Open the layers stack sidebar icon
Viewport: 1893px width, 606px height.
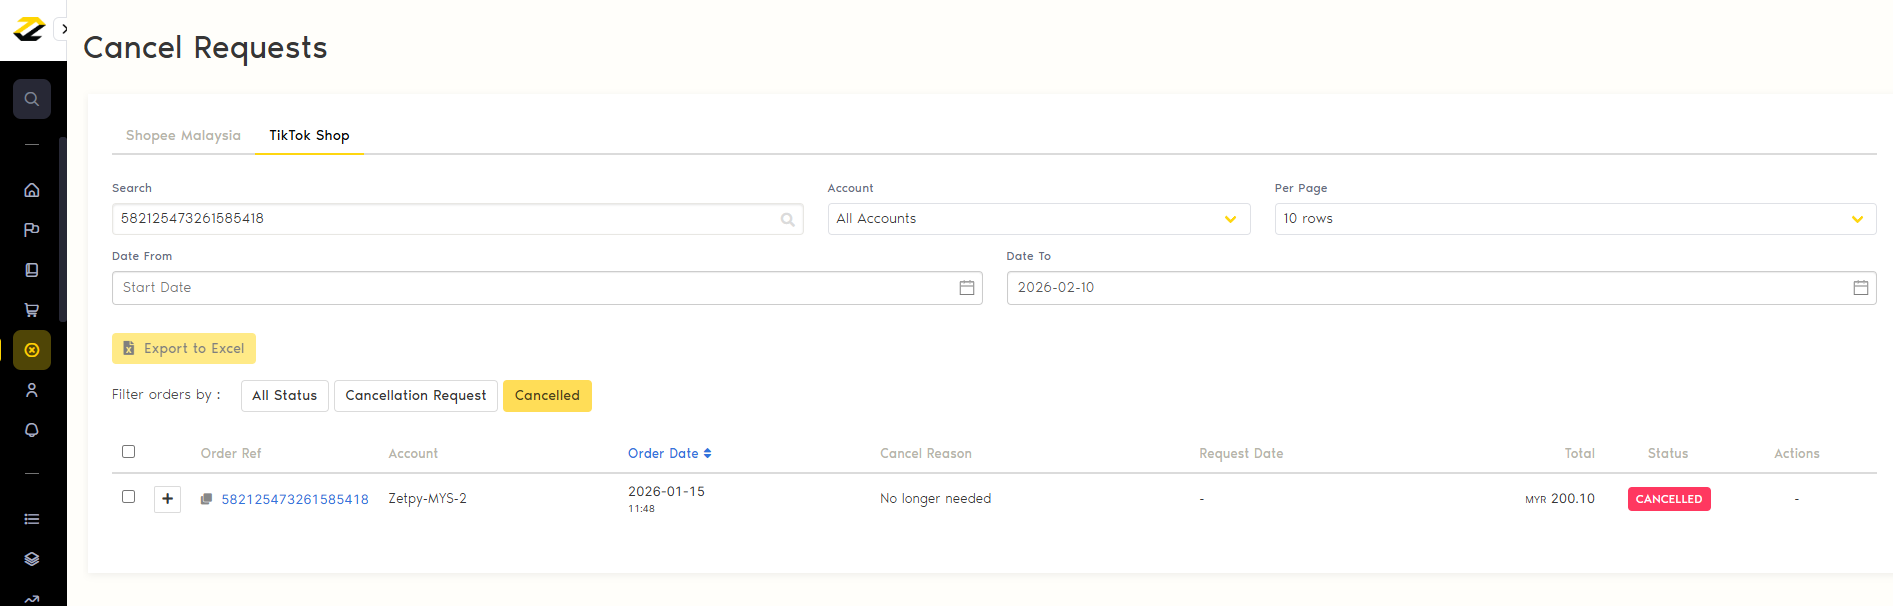tap(32, 559)
